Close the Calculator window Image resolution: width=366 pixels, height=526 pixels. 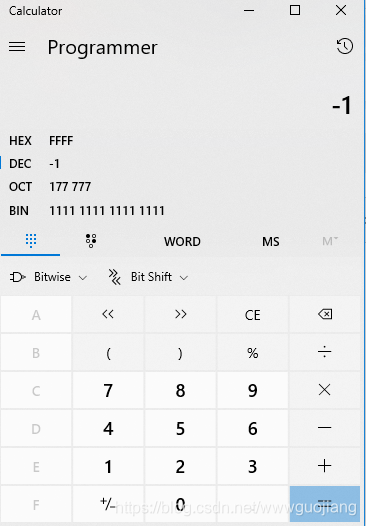tap(341, 11)
